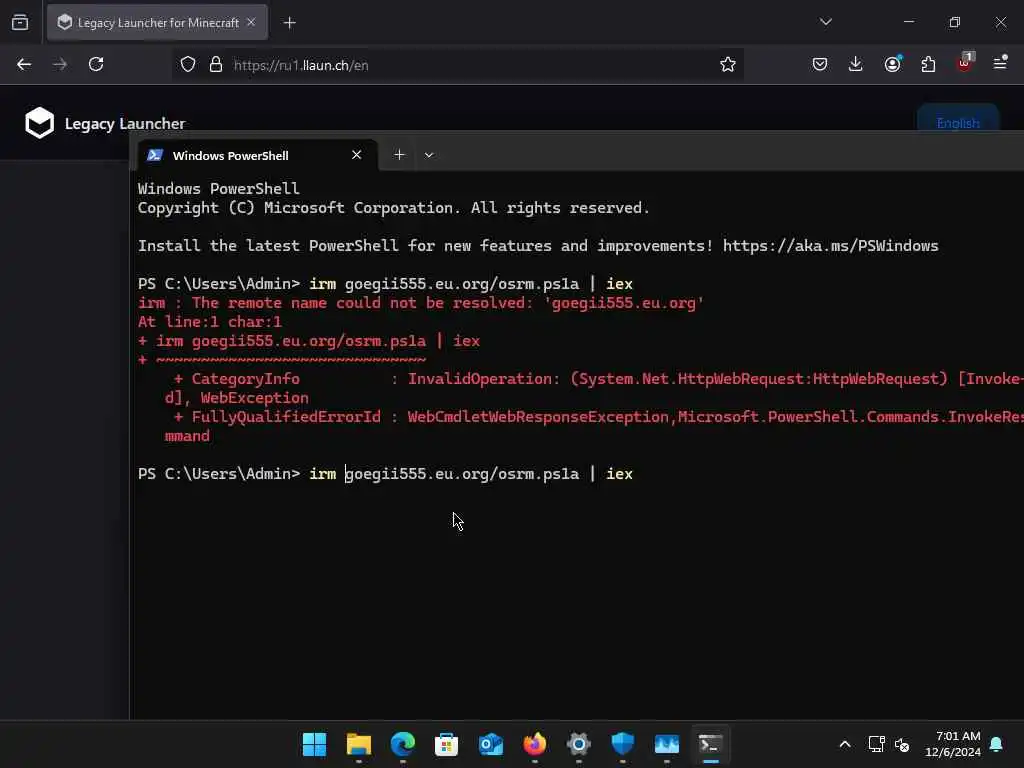This screenshot has height=768, width=1024.
Task: Click Firefox back navigation arrow
Action: point(24,64)
